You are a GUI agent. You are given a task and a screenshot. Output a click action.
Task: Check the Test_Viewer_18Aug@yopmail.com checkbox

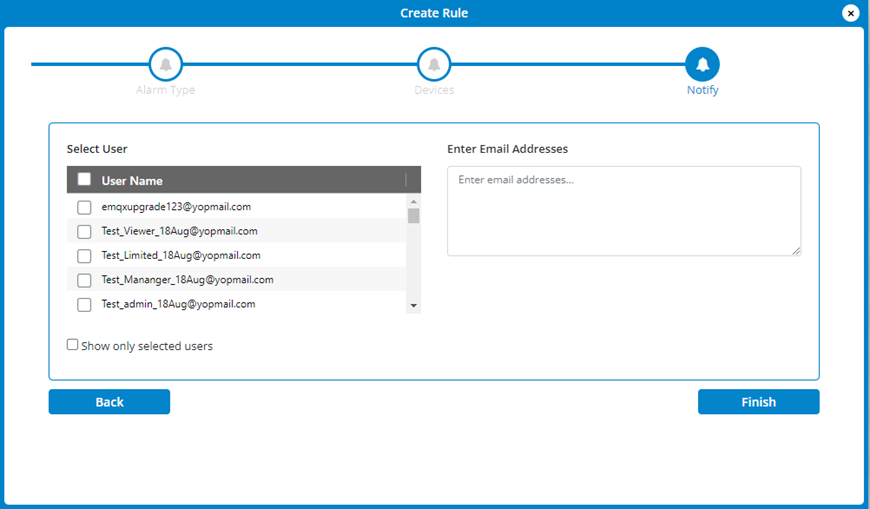(x=84, y=231)
